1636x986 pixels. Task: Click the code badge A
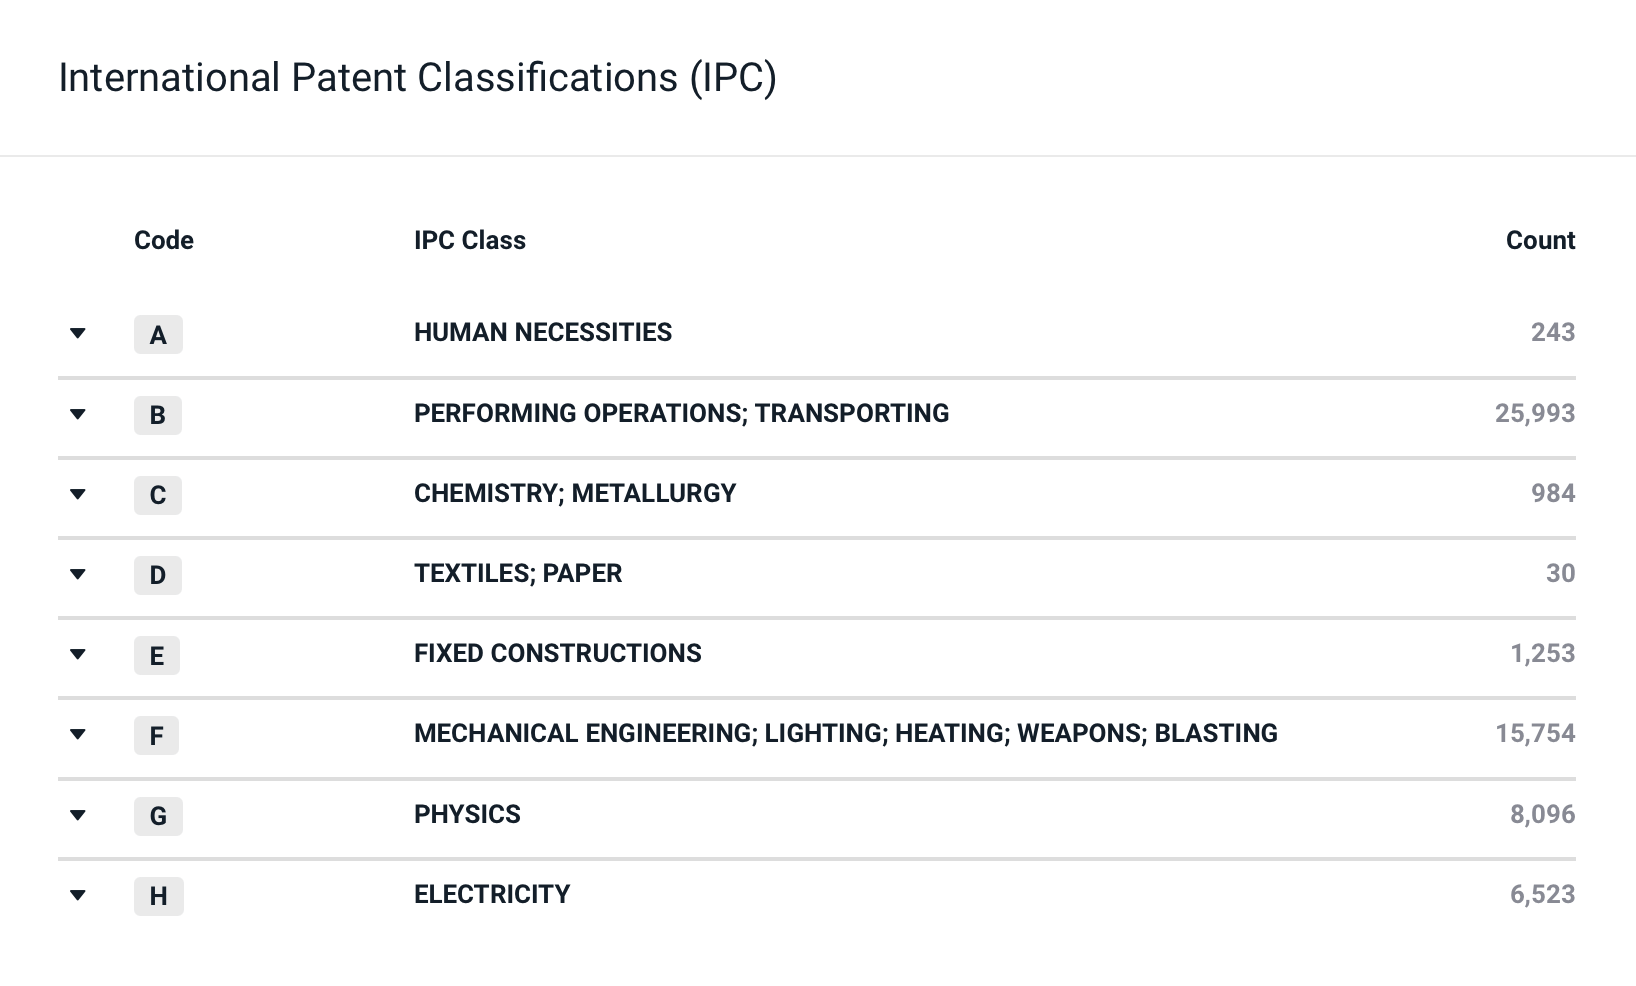[x=158, y=335]
